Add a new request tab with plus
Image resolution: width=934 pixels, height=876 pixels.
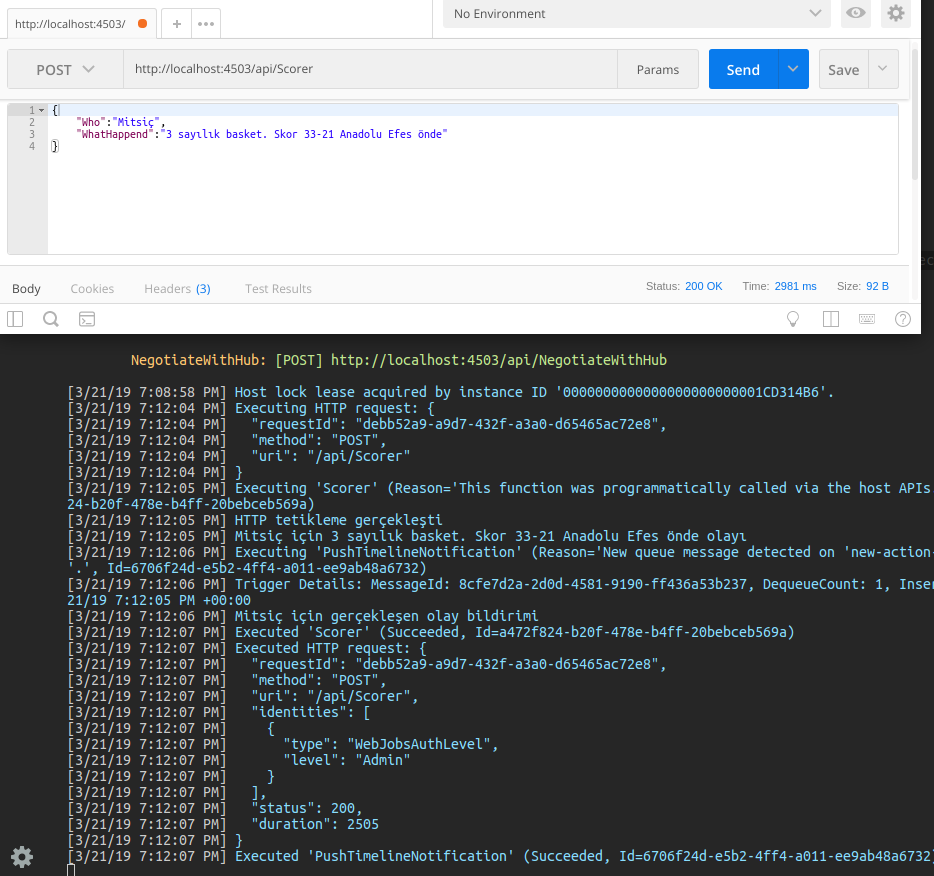click(x=176, y=23)
